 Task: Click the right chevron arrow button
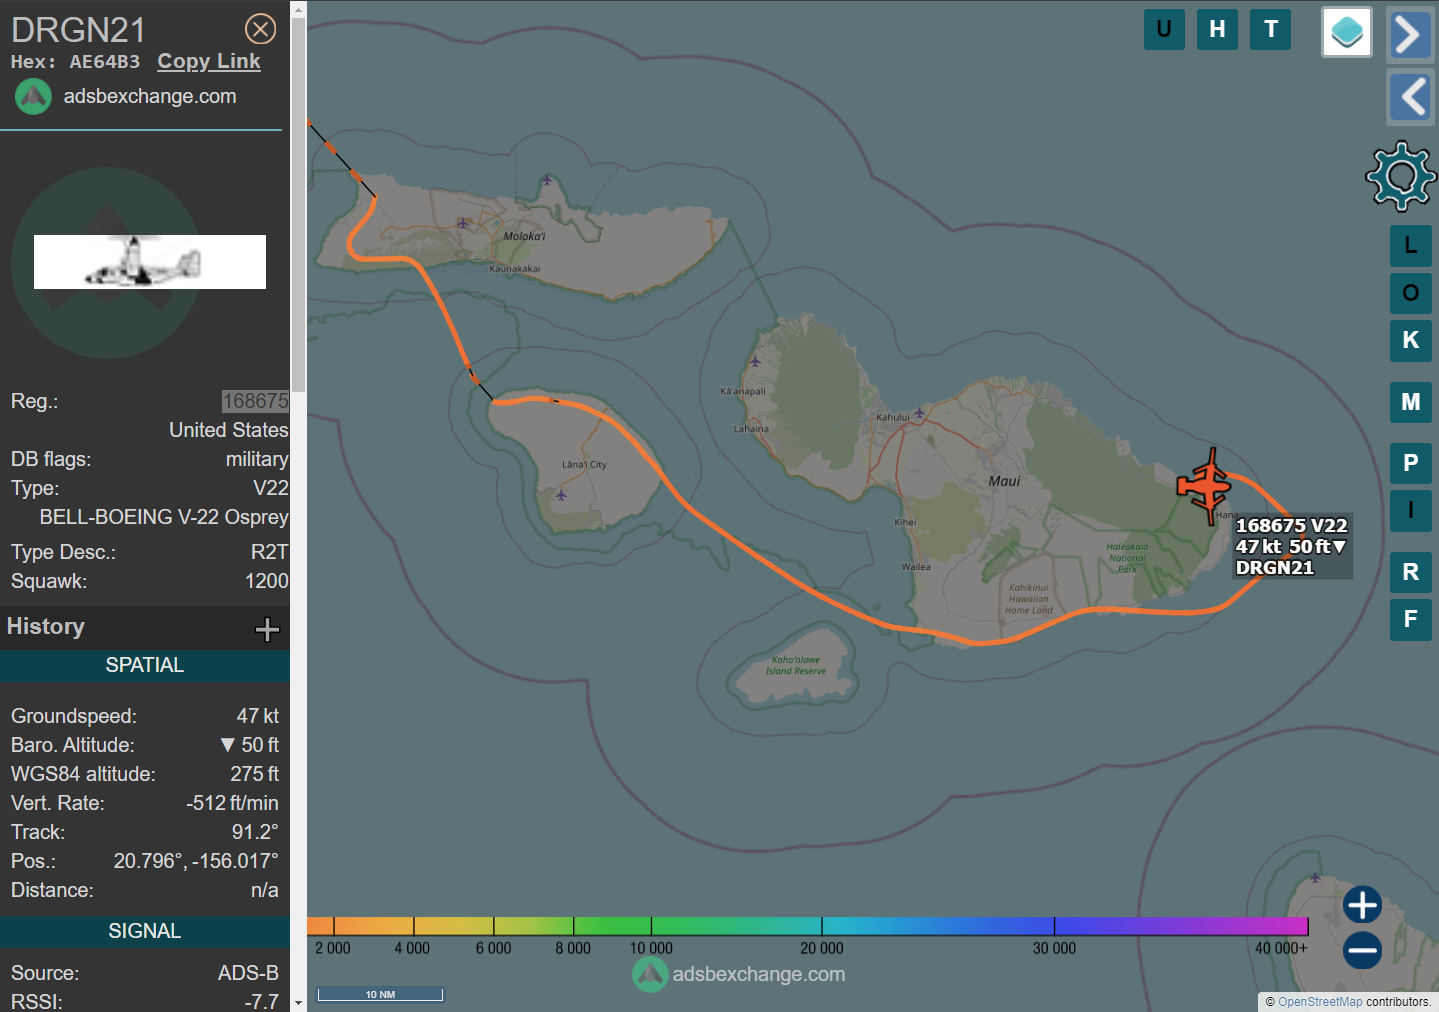[x=1410, y=35]
